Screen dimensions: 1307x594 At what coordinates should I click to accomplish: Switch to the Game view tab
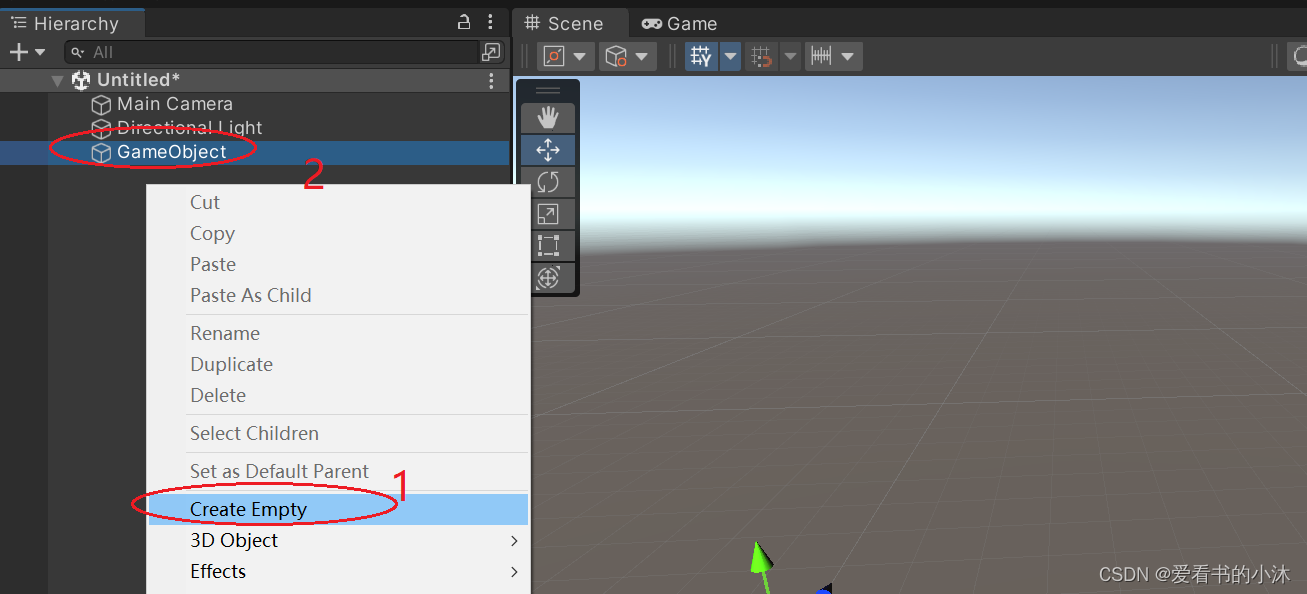678,22
